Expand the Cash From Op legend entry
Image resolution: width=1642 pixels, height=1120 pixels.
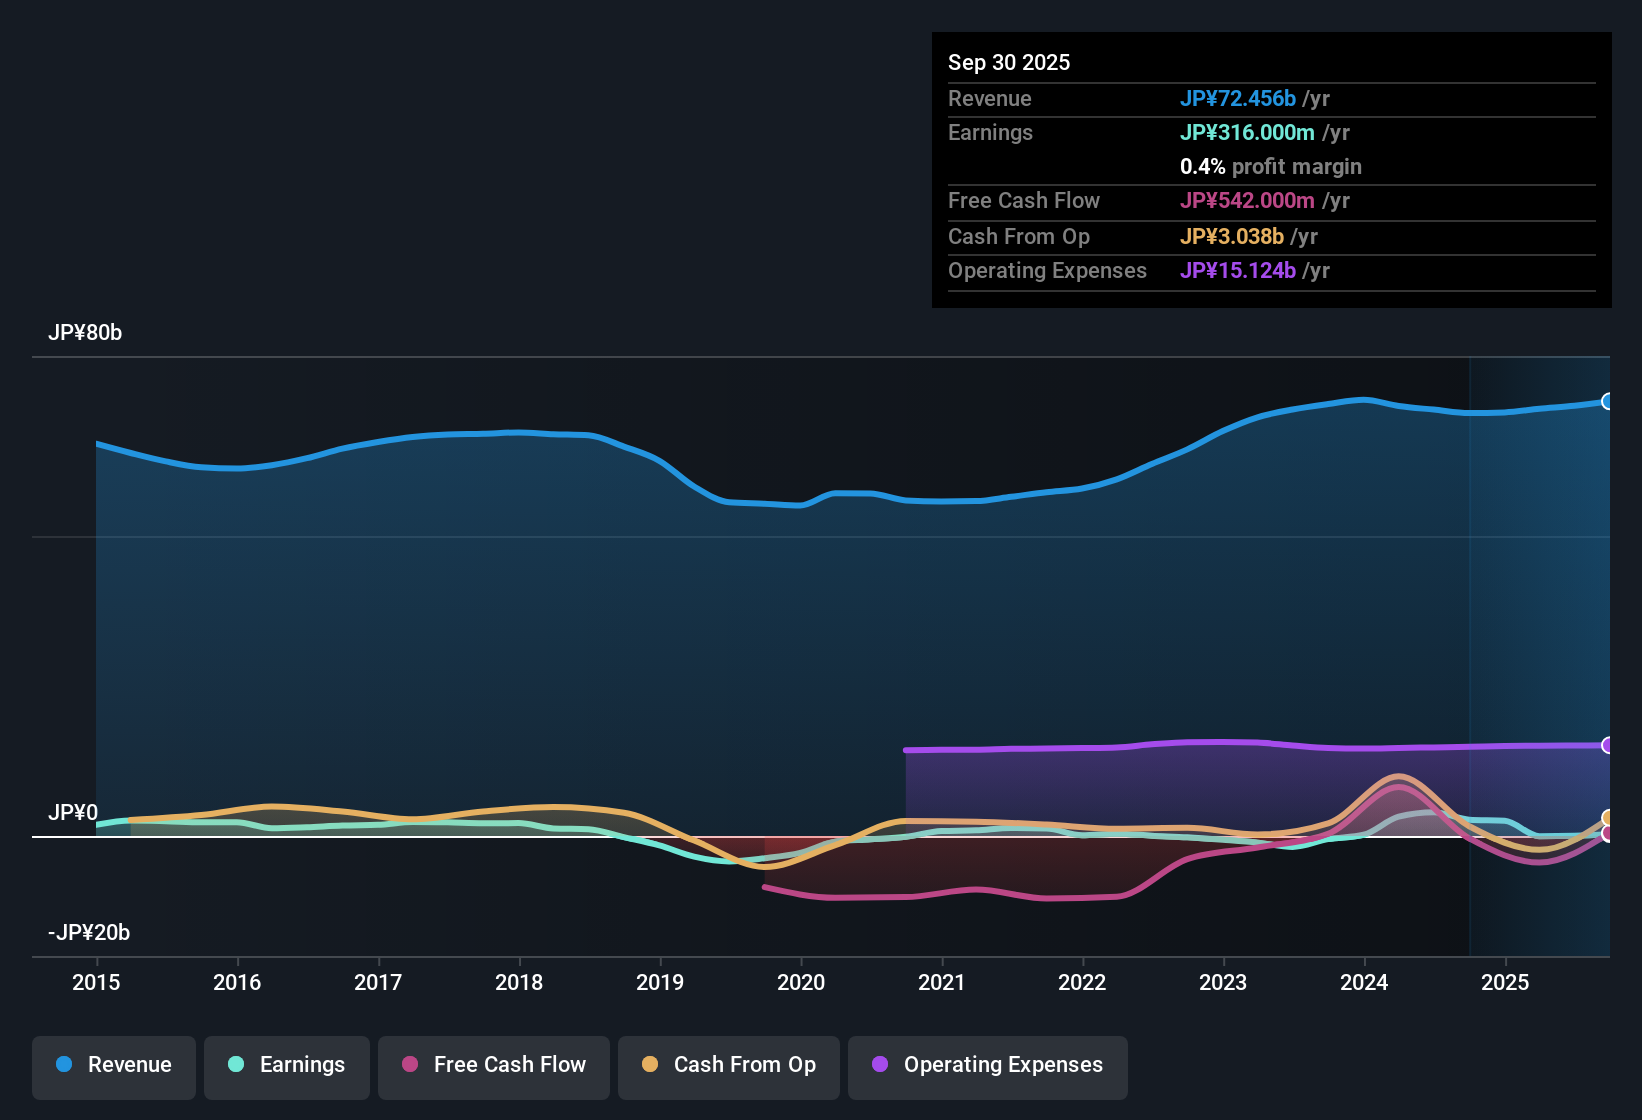tap(728, 1065)
